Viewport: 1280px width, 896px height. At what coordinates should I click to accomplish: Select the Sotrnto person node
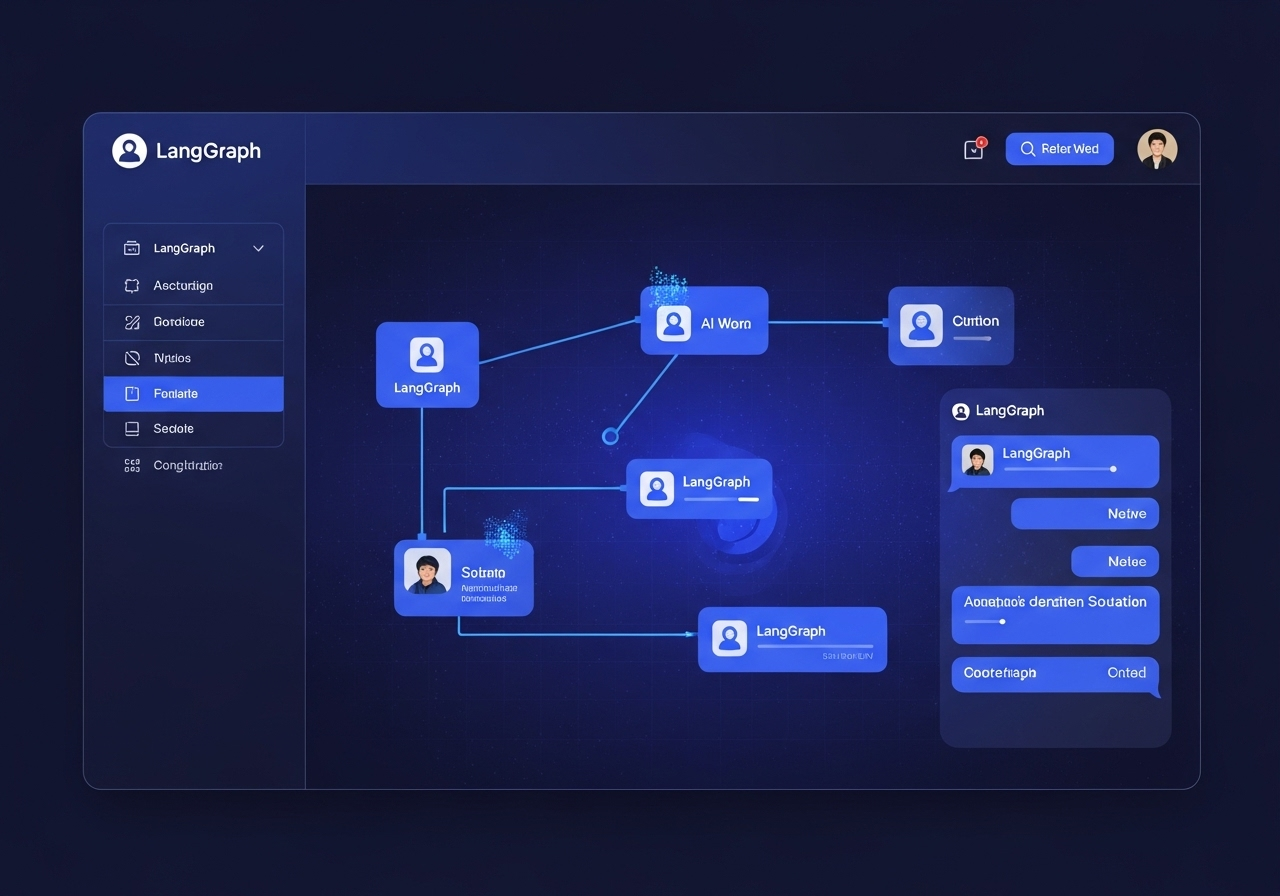pos(464,578)
